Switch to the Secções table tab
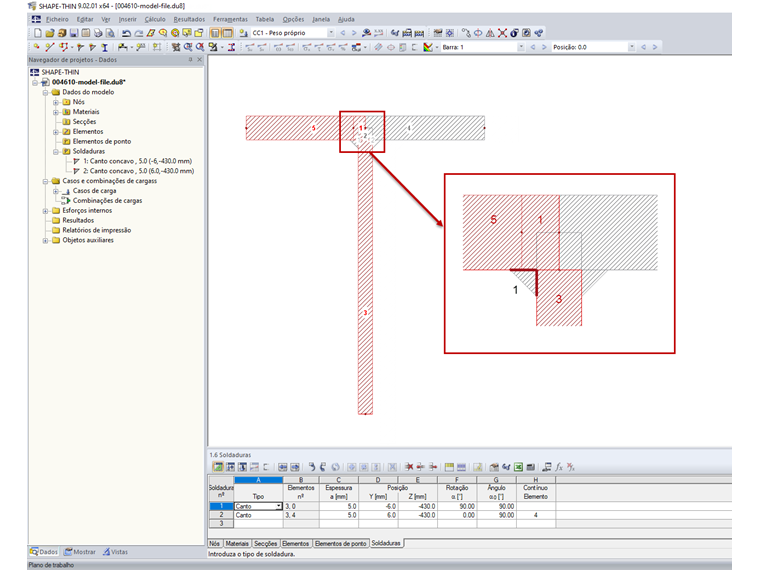Screen dimensions: 760x570 265,543
